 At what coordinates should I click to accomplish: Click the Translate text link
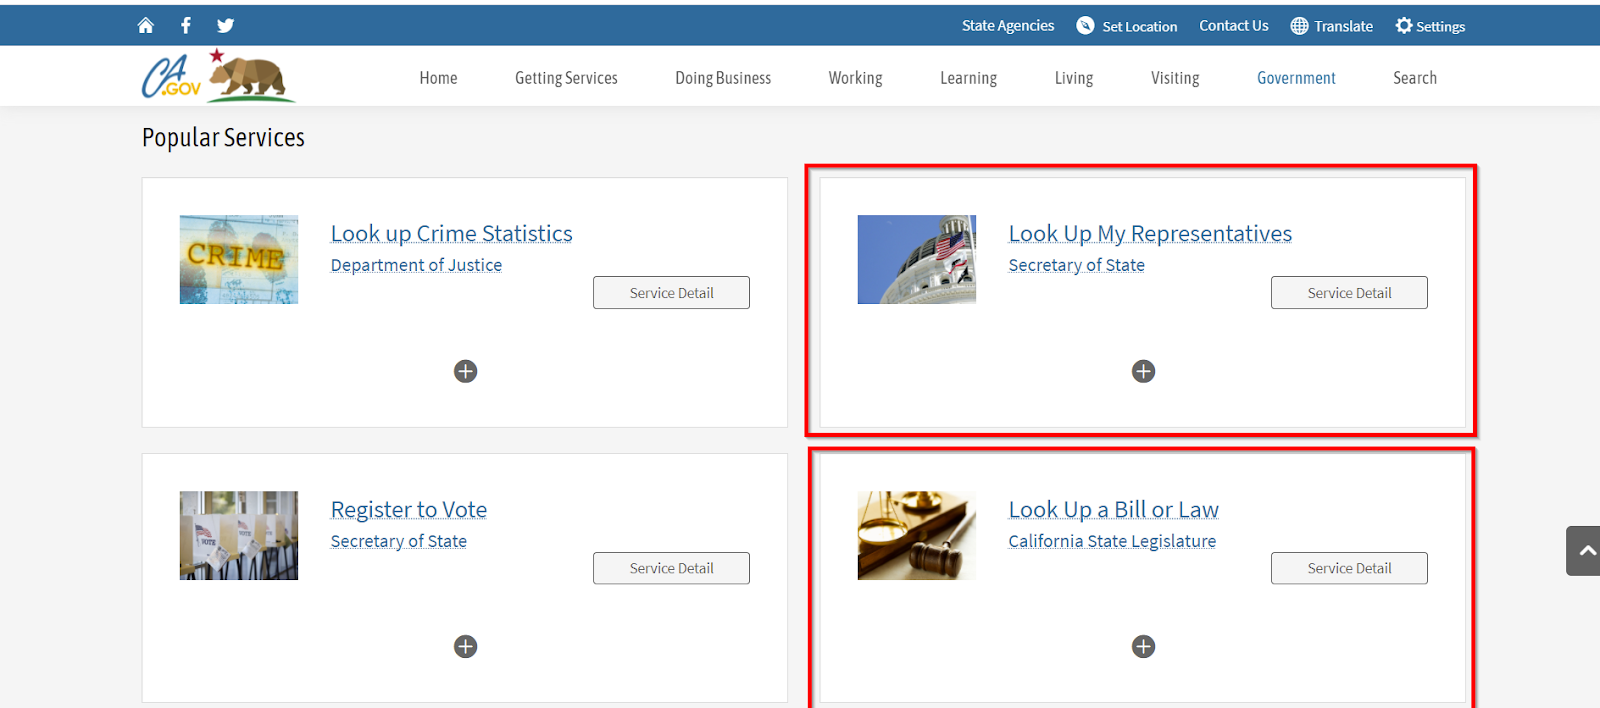[x=1343, y=27]
